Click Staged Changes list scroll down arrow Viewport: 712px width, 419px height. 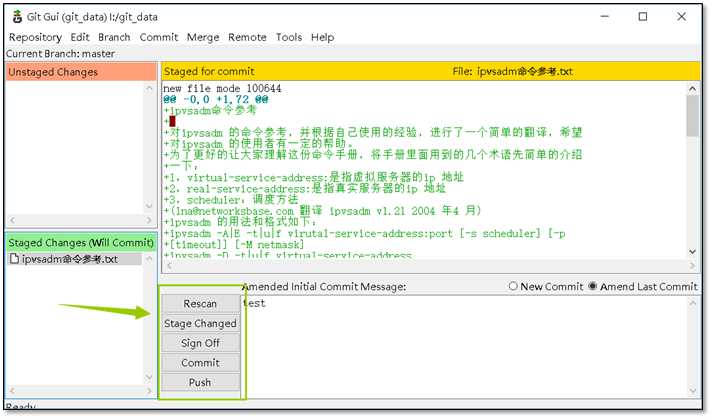point(149,377)
